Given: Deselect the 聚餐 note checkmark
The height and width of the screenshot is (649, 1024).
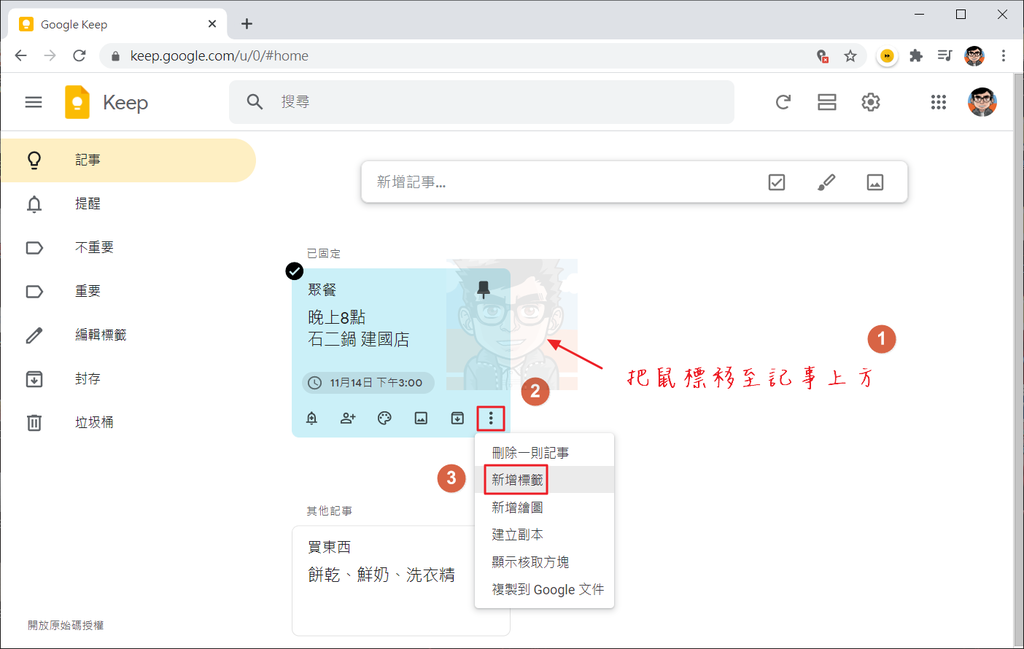Looking at the screenshot, I should (x=295, y=271).
